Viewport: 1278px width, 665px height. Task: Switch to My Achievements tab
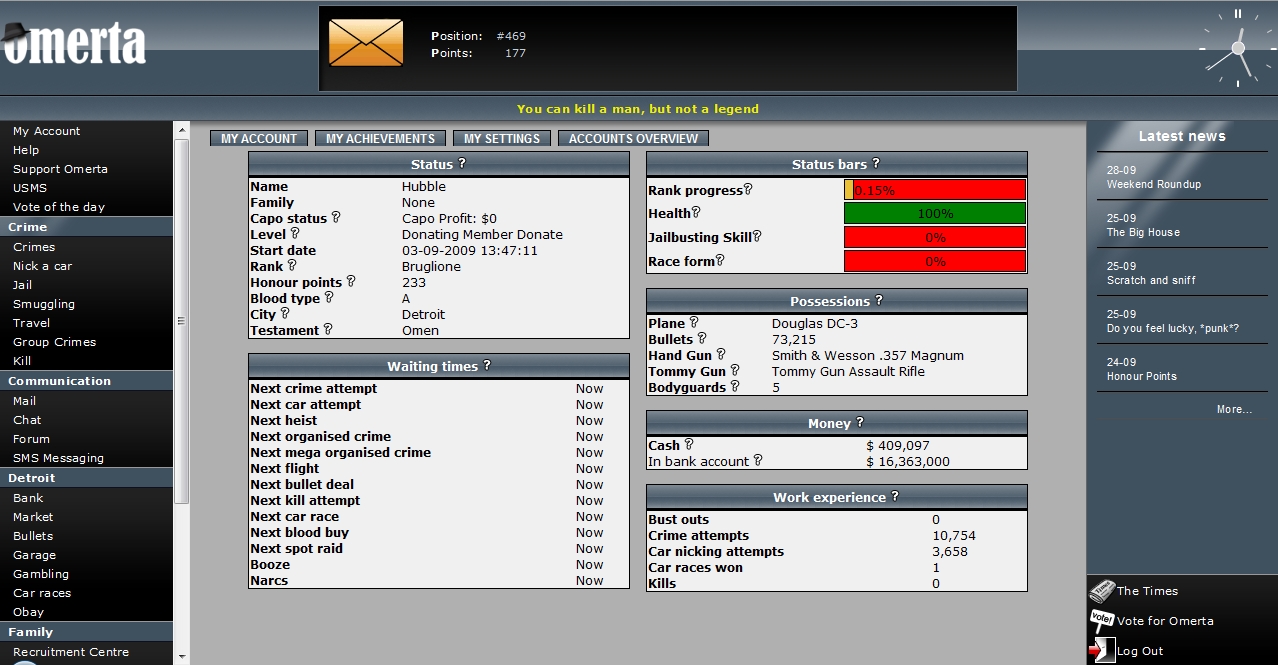tap(380, 139)
